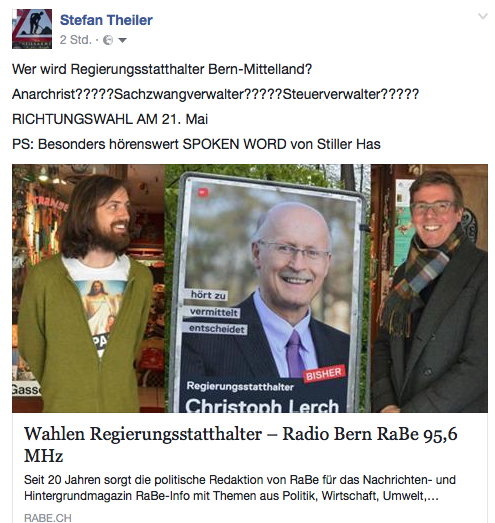
Task: Click the hört zu label on poster
Action: coord(208,295)
